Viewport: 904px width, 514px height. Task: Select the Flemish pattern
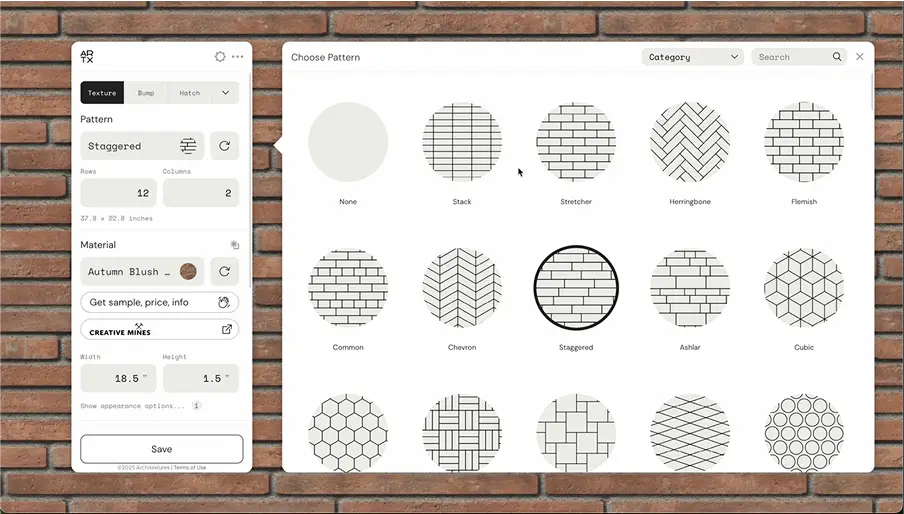804,142
